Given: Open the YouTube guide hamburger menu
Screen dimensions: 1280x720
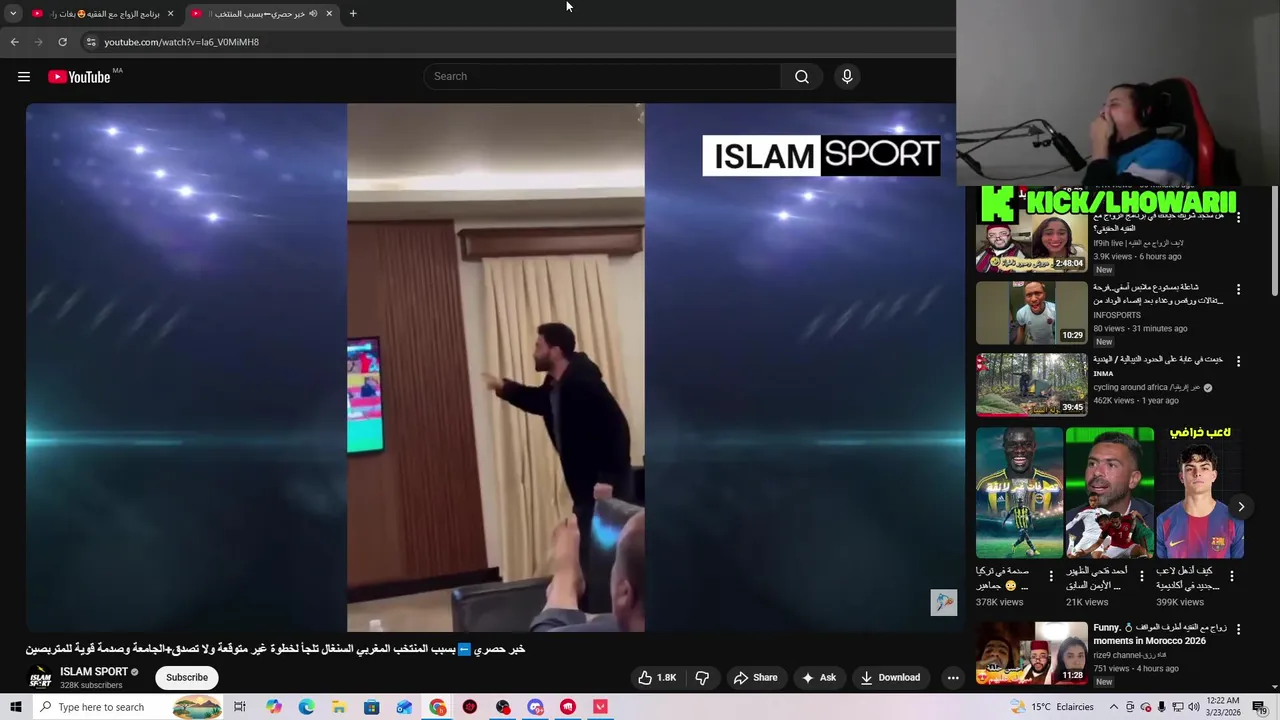Looking at the screenshot, I should 24,77.
